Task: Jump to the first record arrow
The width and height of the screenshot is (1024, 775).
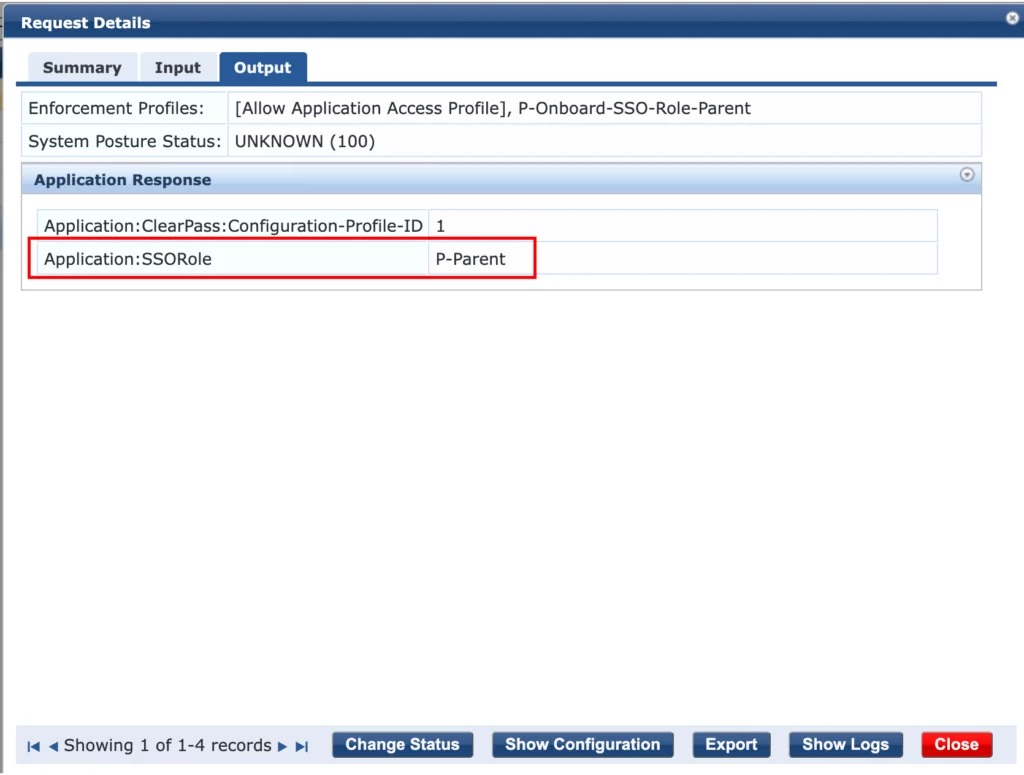Action: (x=33, y=745)
